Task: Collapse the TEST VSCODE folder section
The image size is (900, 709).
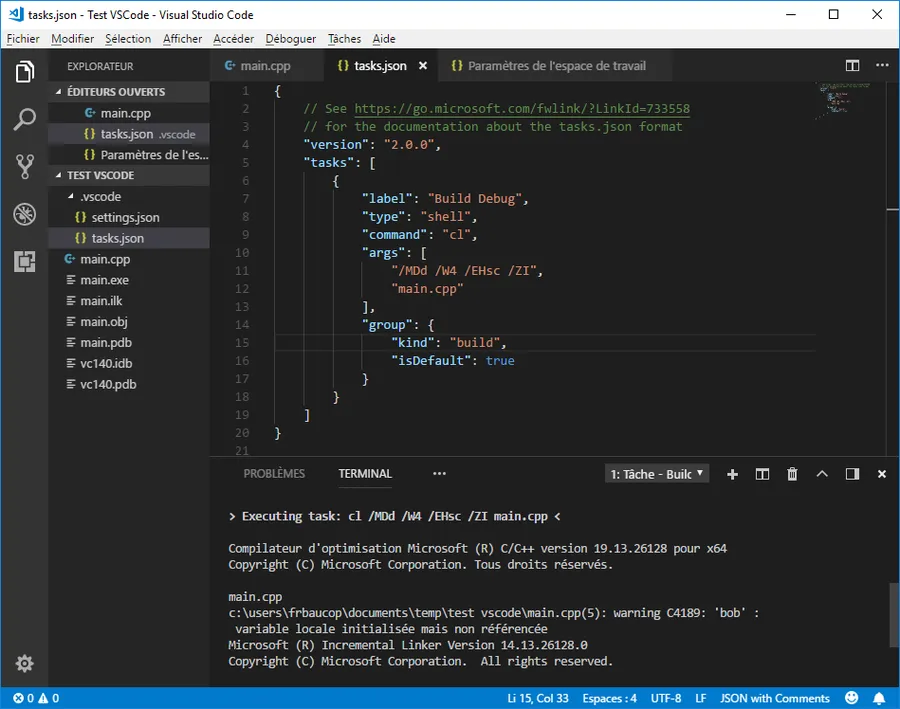Action: click(129, 175)
